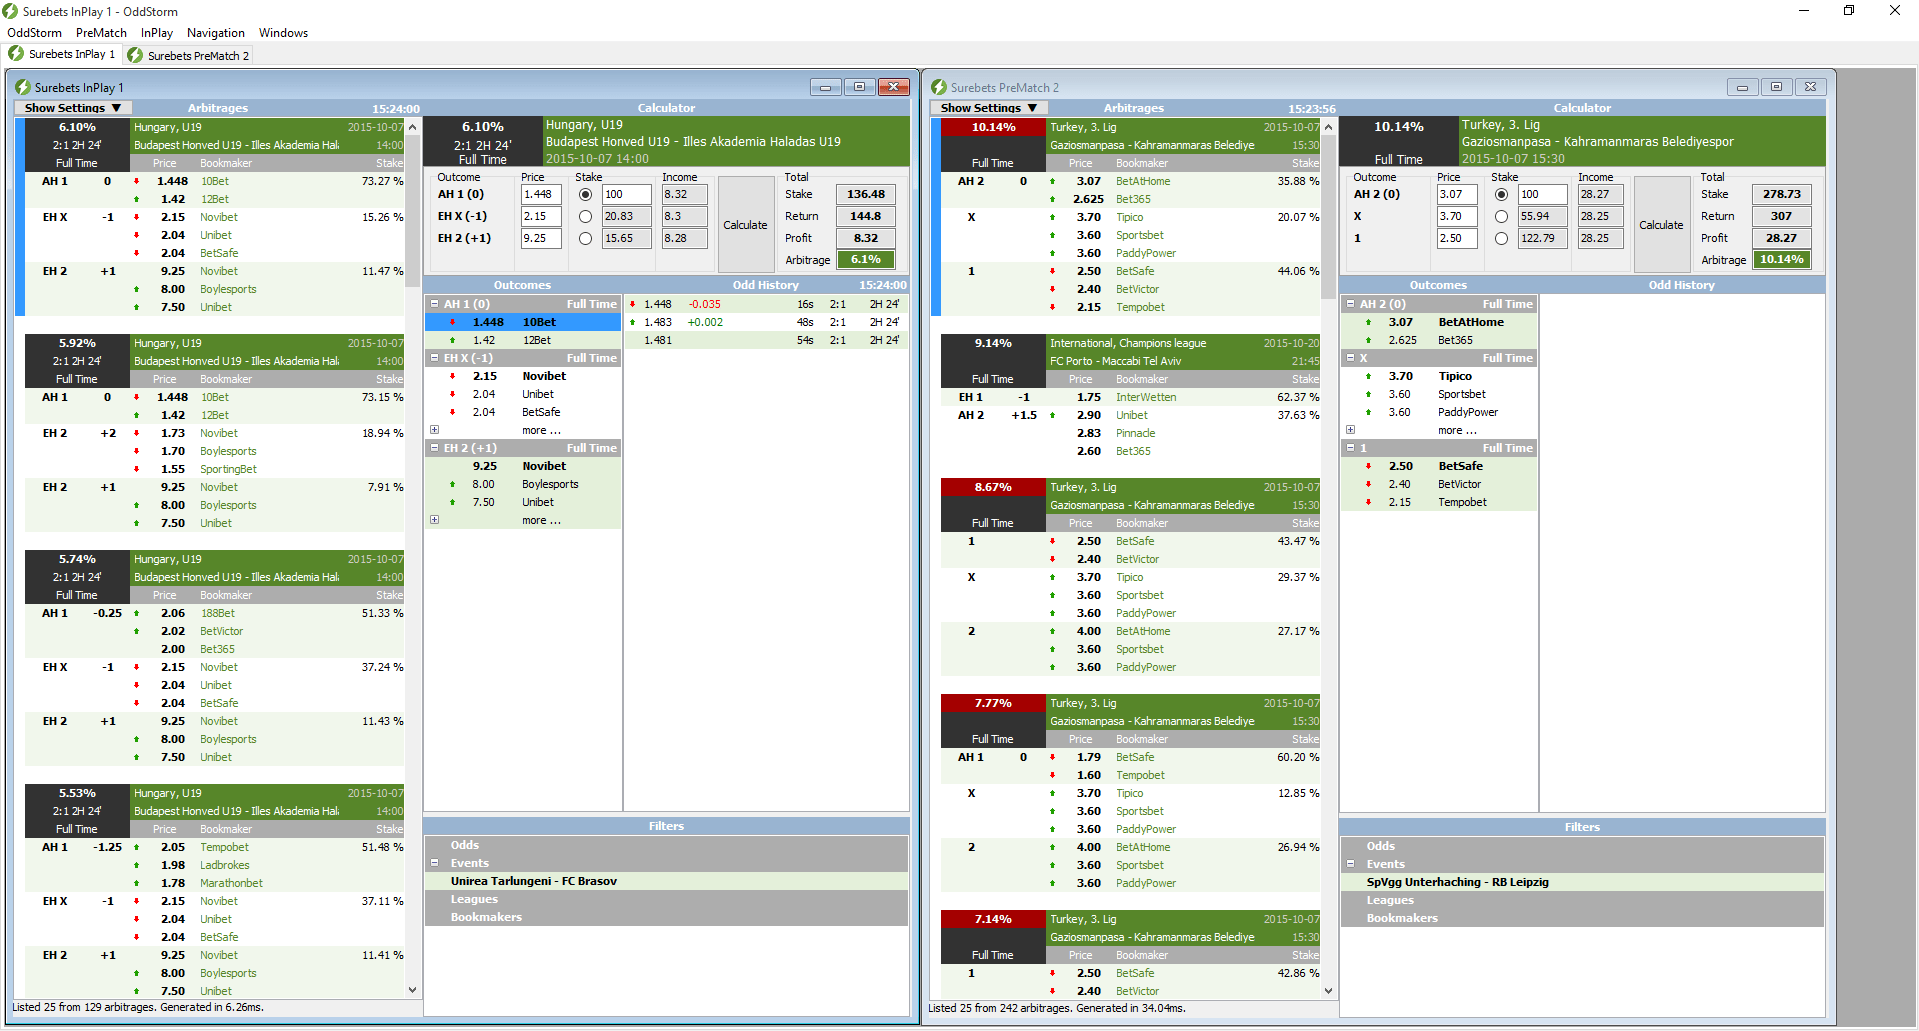
Task: Open the Bookmakers filter in PreMatch
Action: pos(1582,918)
